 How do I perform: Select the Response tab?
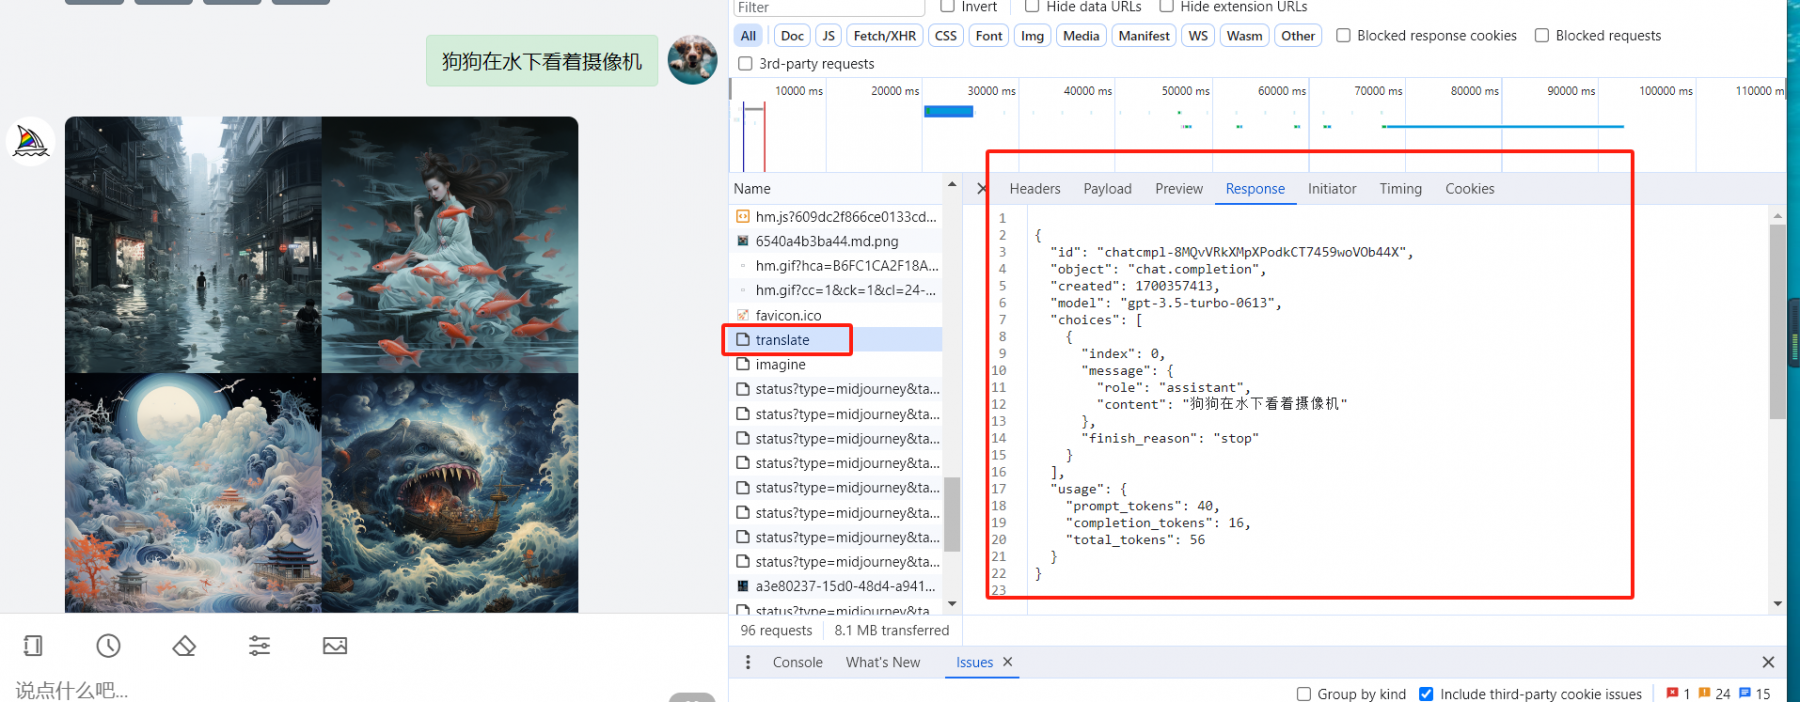[x=1255, y=189]
